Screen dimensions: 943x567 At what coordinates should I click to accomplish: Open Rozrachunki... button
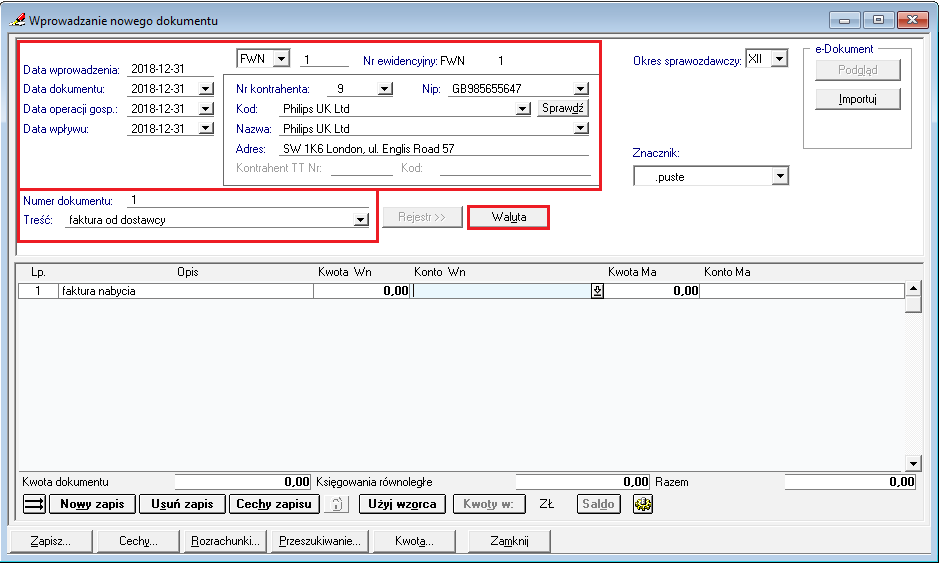pos(226,541)
